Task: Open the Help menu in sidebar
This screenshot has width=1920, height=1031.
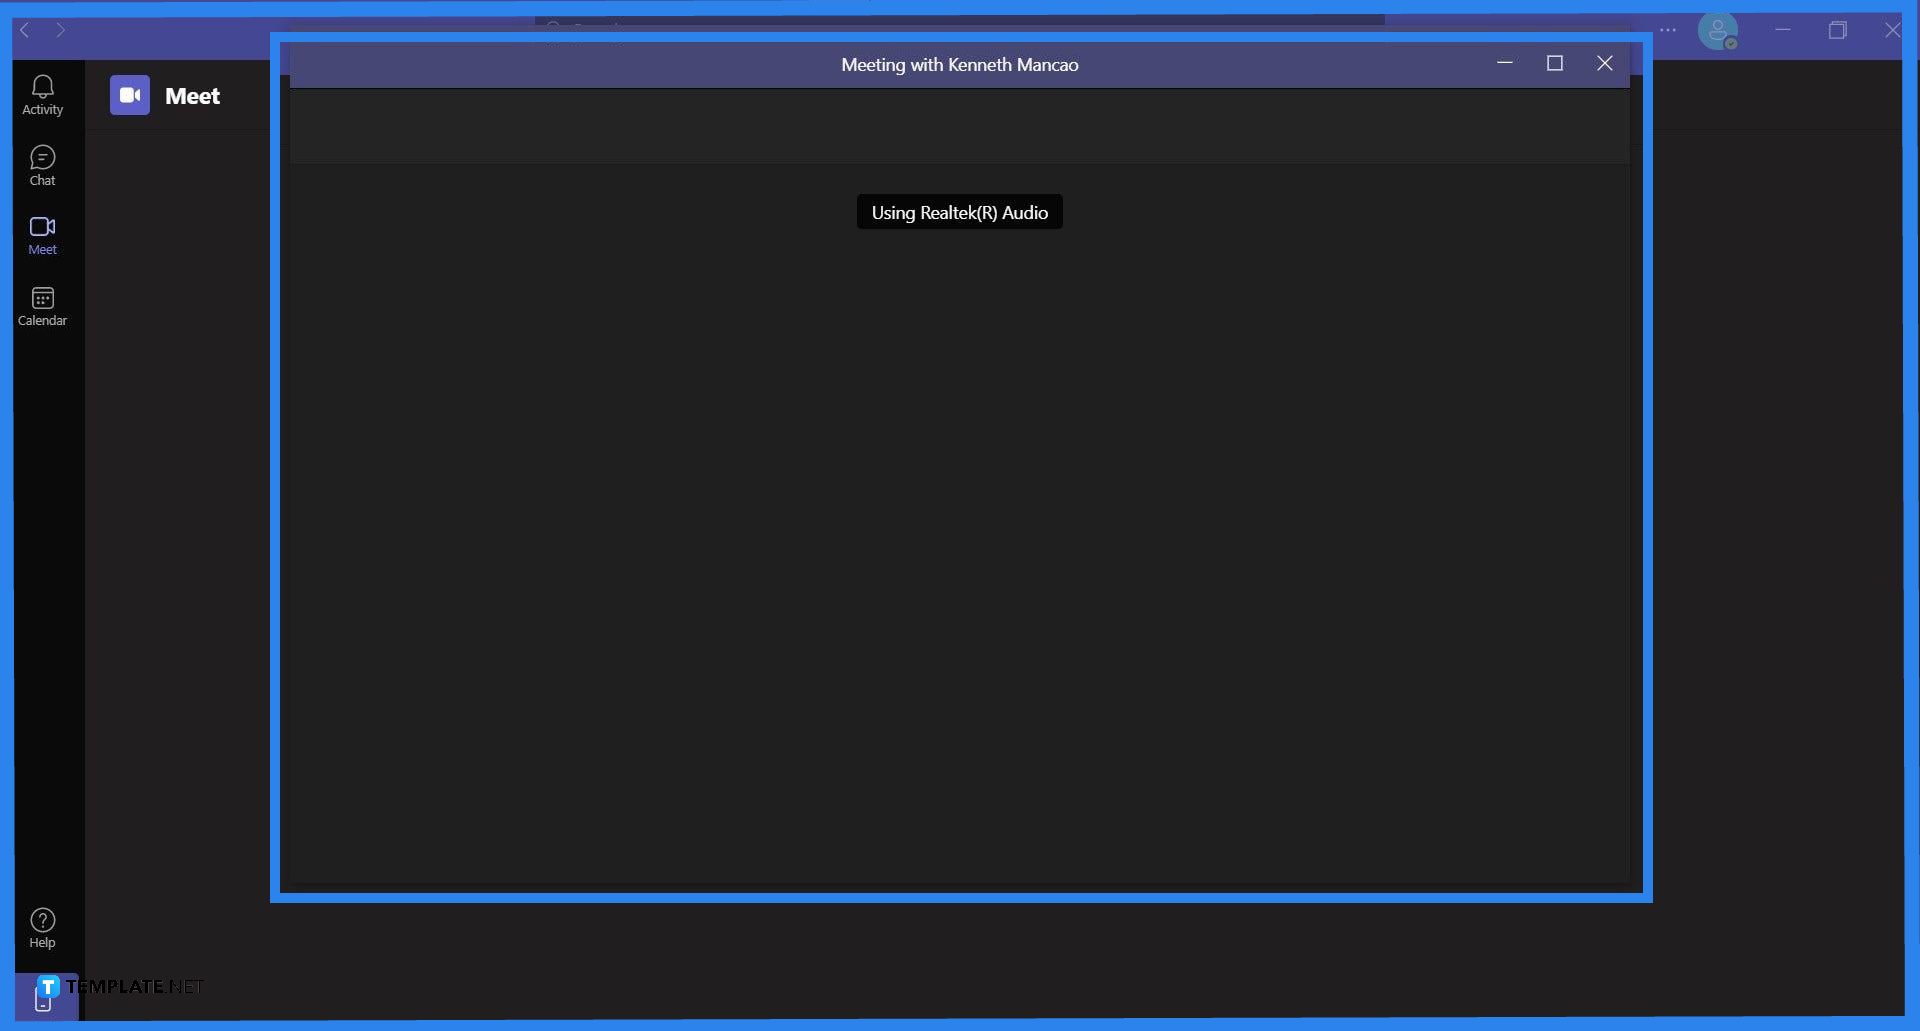Action: (42, 928)
